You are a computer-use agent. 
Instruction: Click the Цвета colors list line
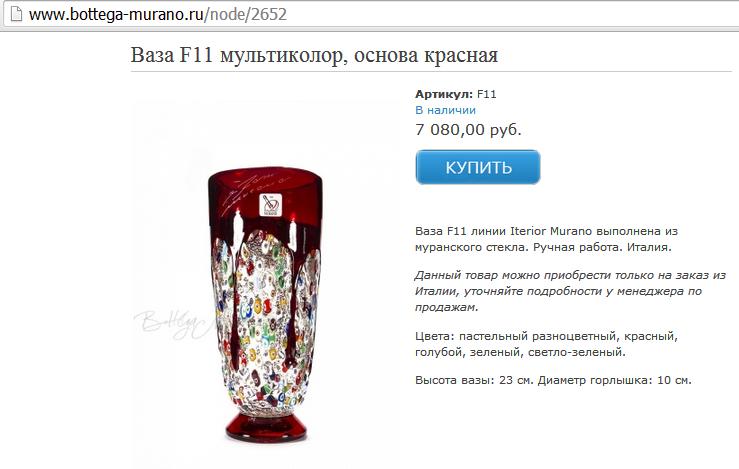click(x=547, y=344)
